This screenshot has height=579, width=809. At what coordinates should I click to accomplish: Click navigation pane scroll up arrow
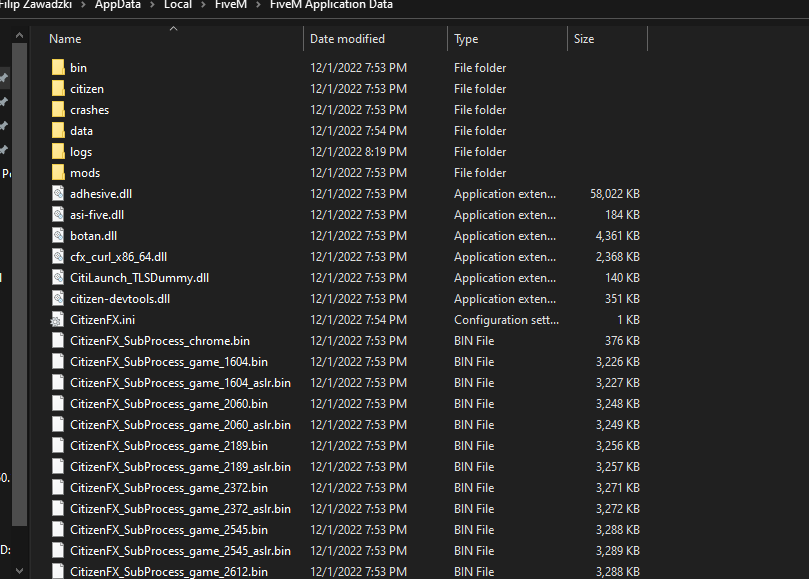19,36
